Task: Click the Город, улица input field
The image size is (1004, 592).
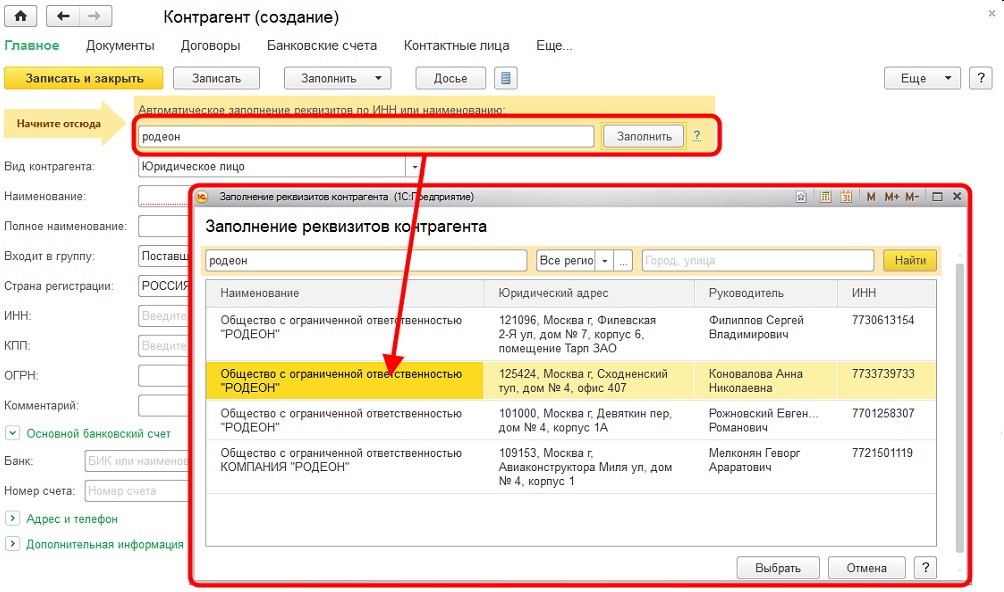Action: pyautogui.click(x=758, y=260)
